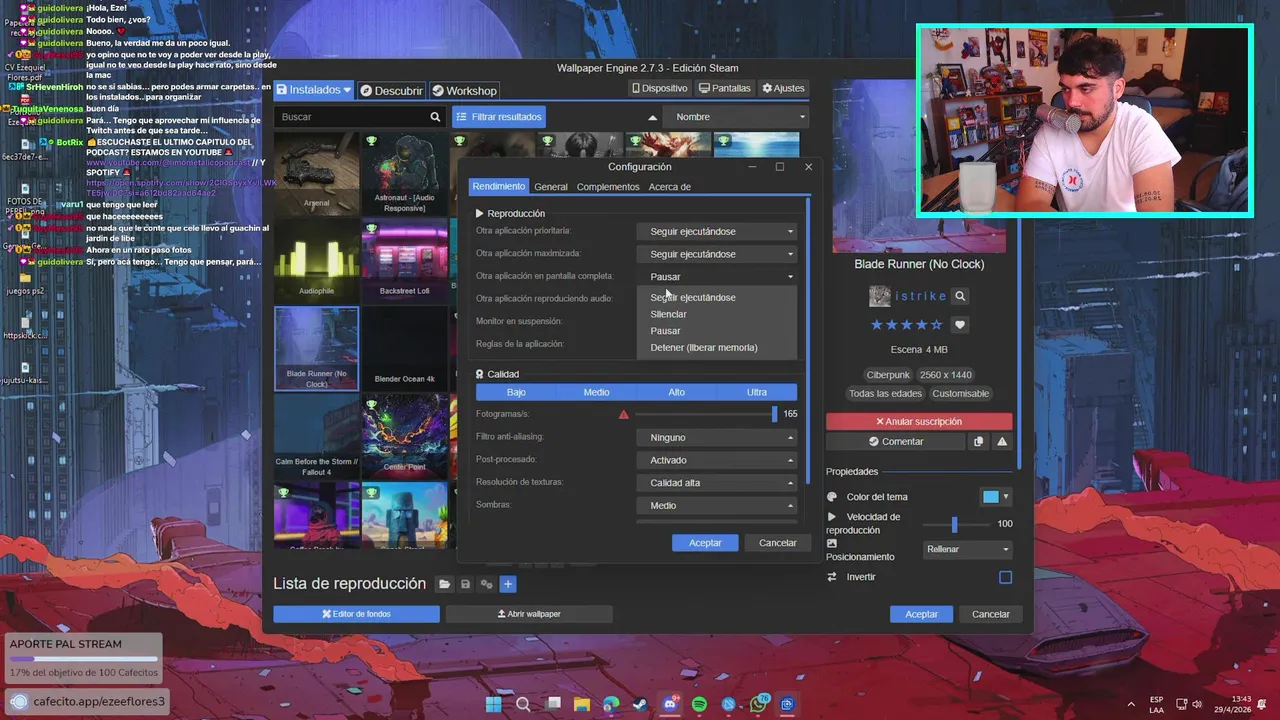Switch to the Acerca de tab
The width and height of the screenshot is (1280, 720).
(670, 187)
